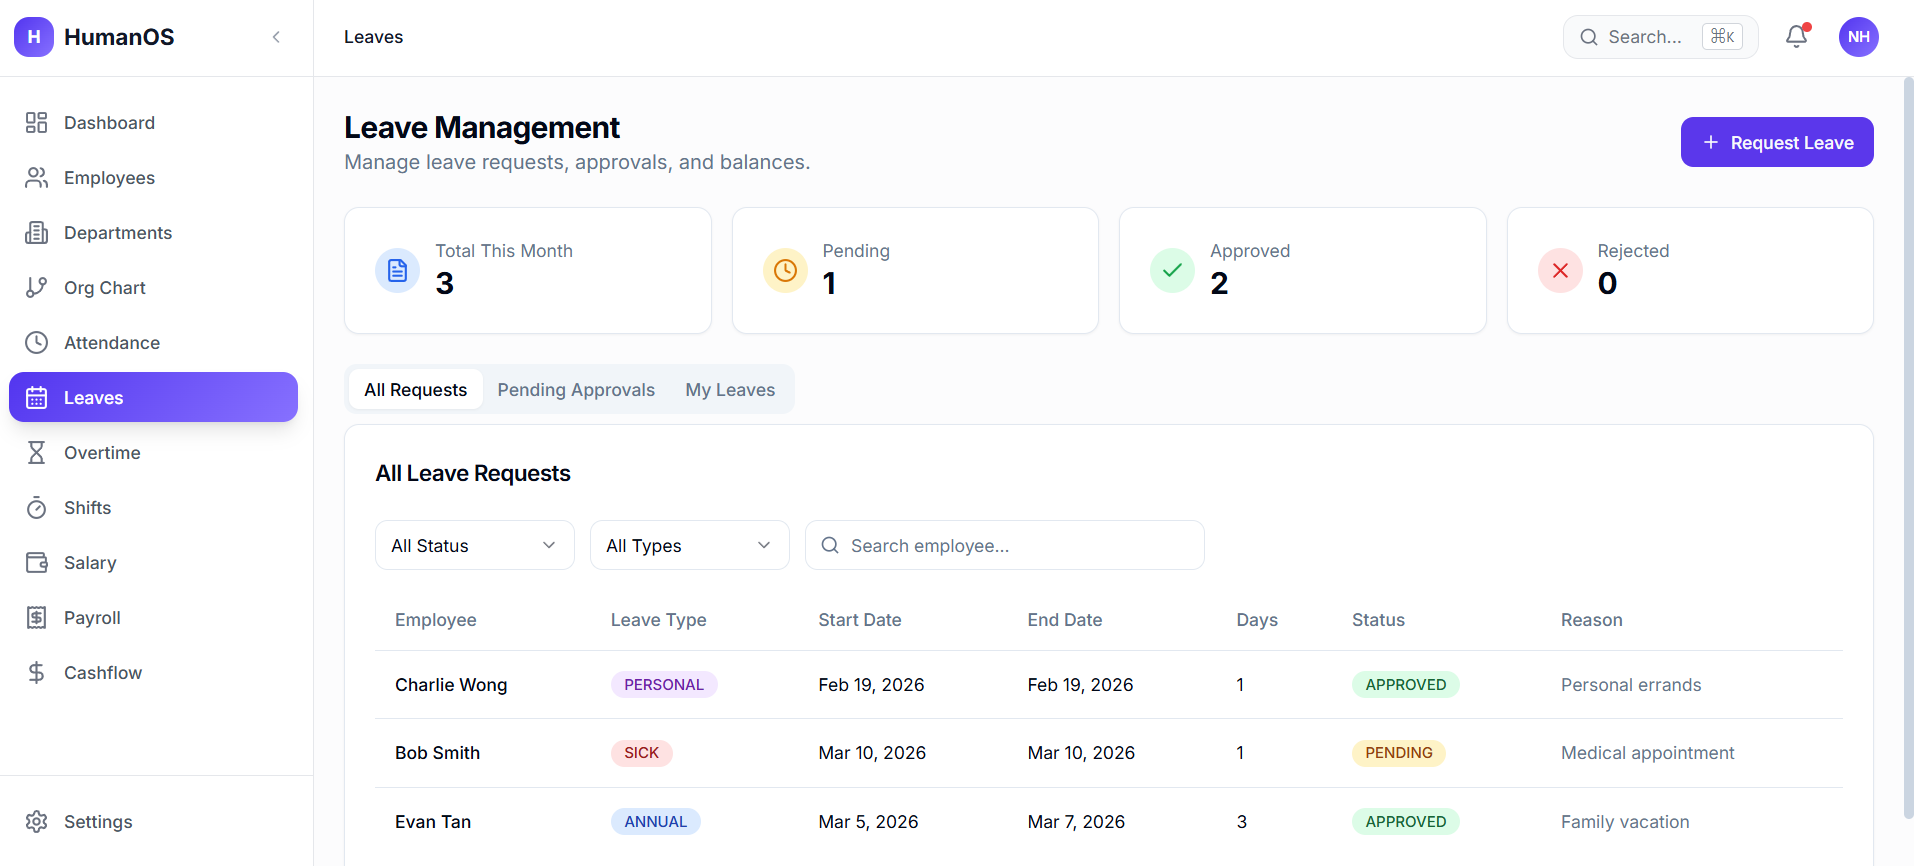Open the Payroll page
The height and width of the screenshot is (866, 1914).
[92, 618]
